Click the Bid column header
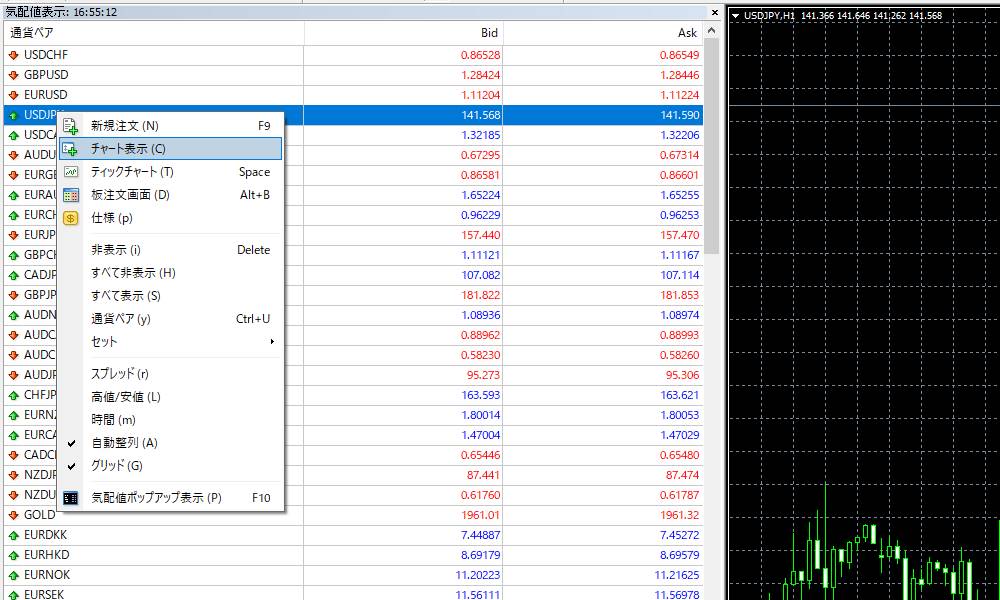1000x600 pixels. (489, 33)
